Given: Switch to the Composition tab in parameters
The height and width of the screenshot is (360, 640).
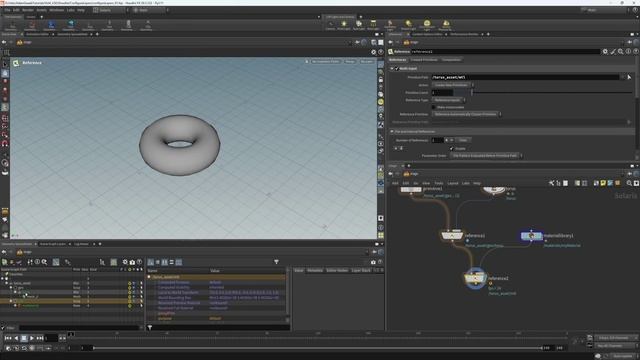Looking at the screenshot, I should [x=451, y=60].
